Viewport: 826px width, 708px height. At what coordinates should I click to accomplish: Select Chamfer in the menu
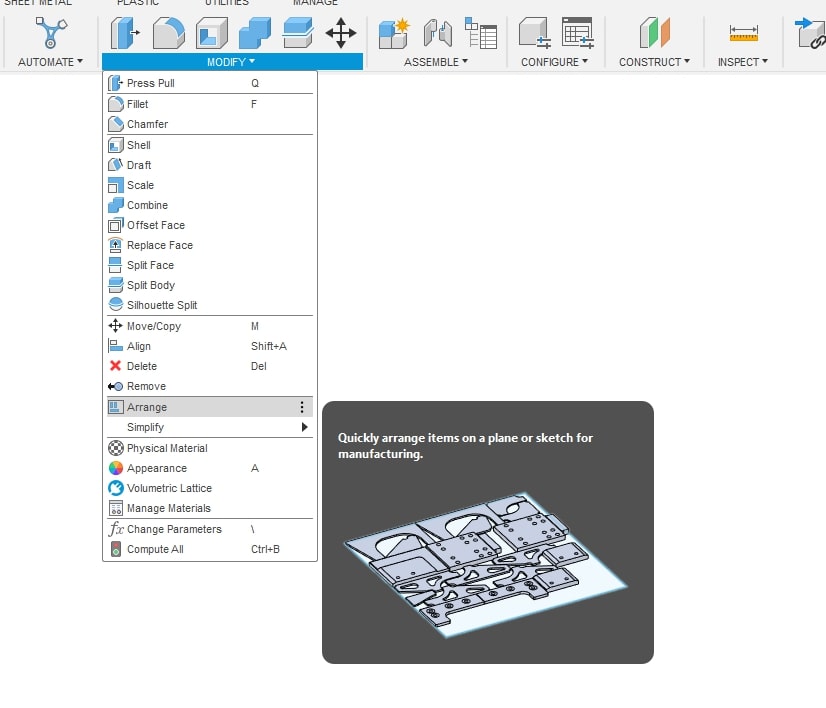[x=210, y=124]
